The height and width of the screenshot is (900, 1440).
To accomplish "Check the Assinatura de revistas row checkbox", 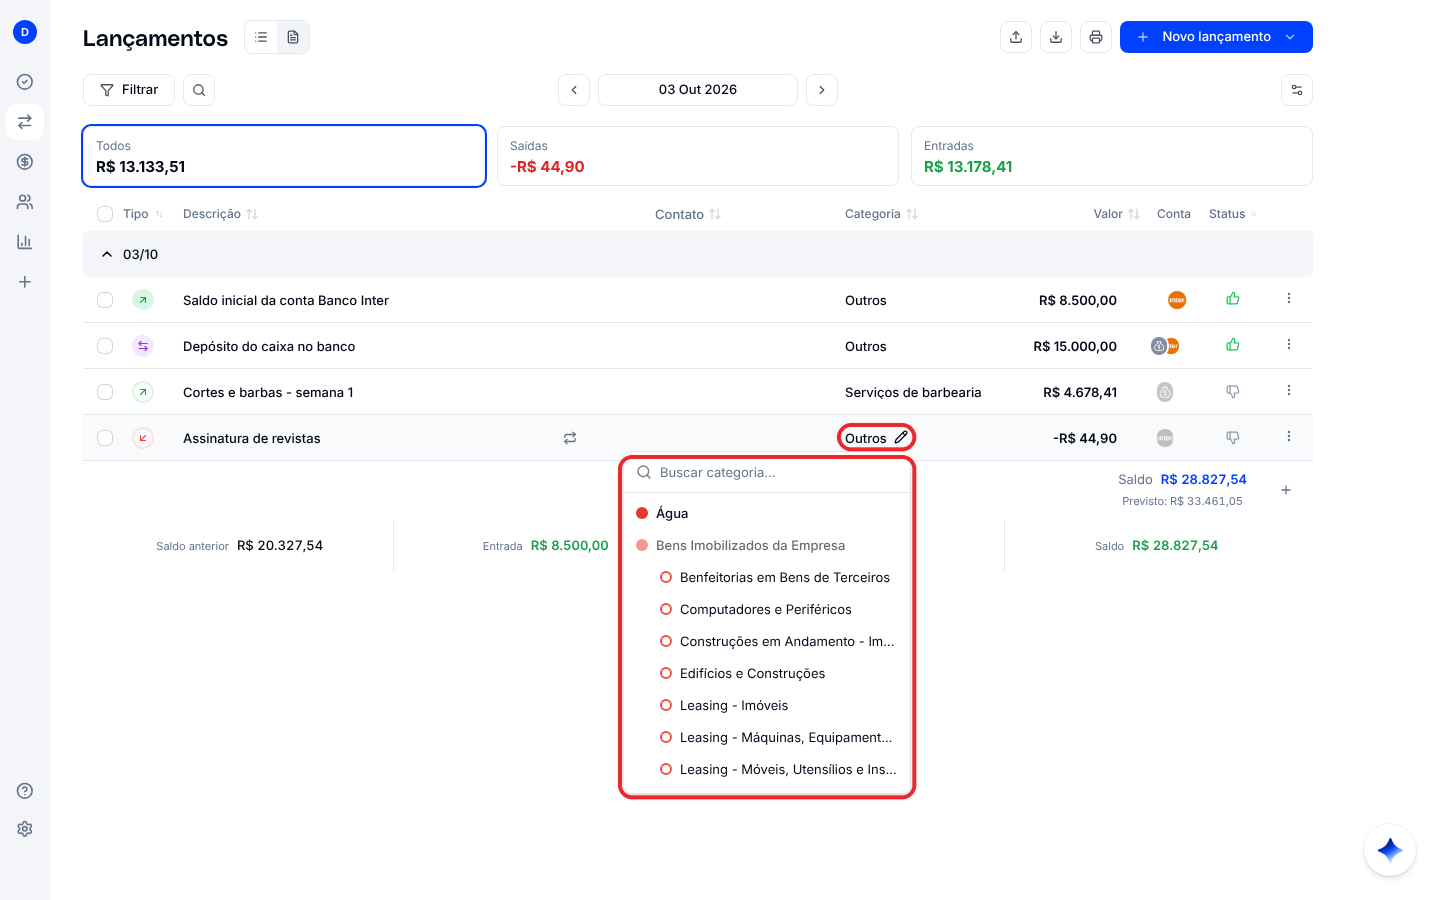I will 105,438.
